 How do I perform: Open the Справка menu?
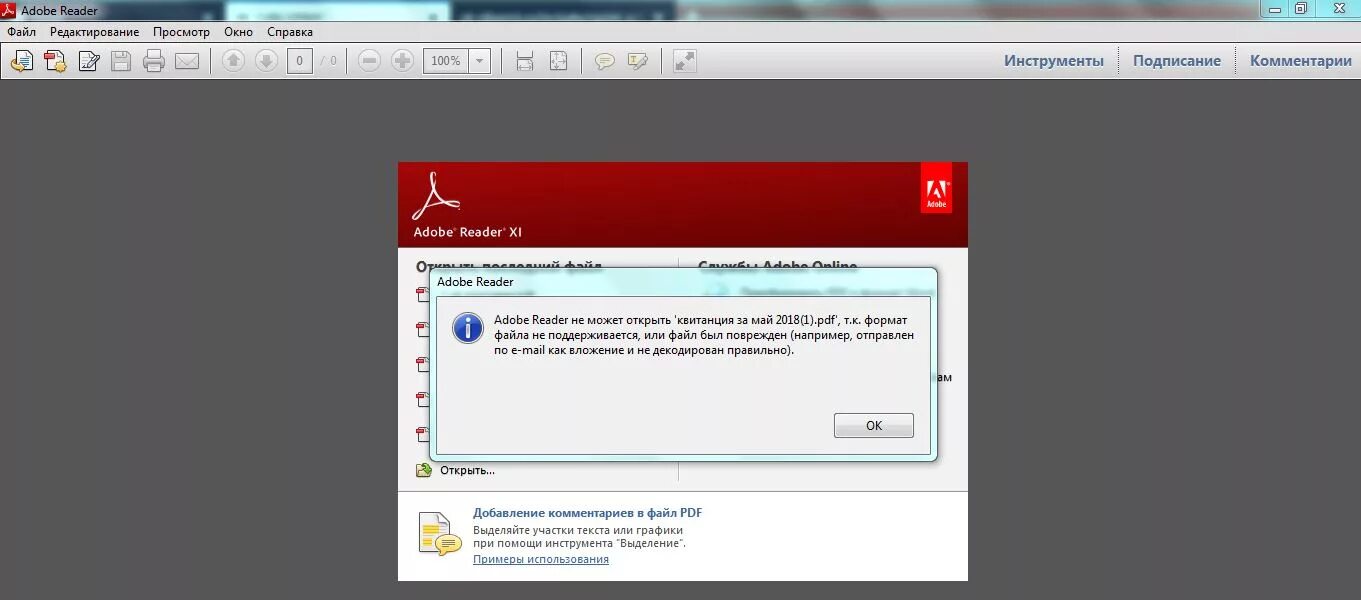click(290, 32)
